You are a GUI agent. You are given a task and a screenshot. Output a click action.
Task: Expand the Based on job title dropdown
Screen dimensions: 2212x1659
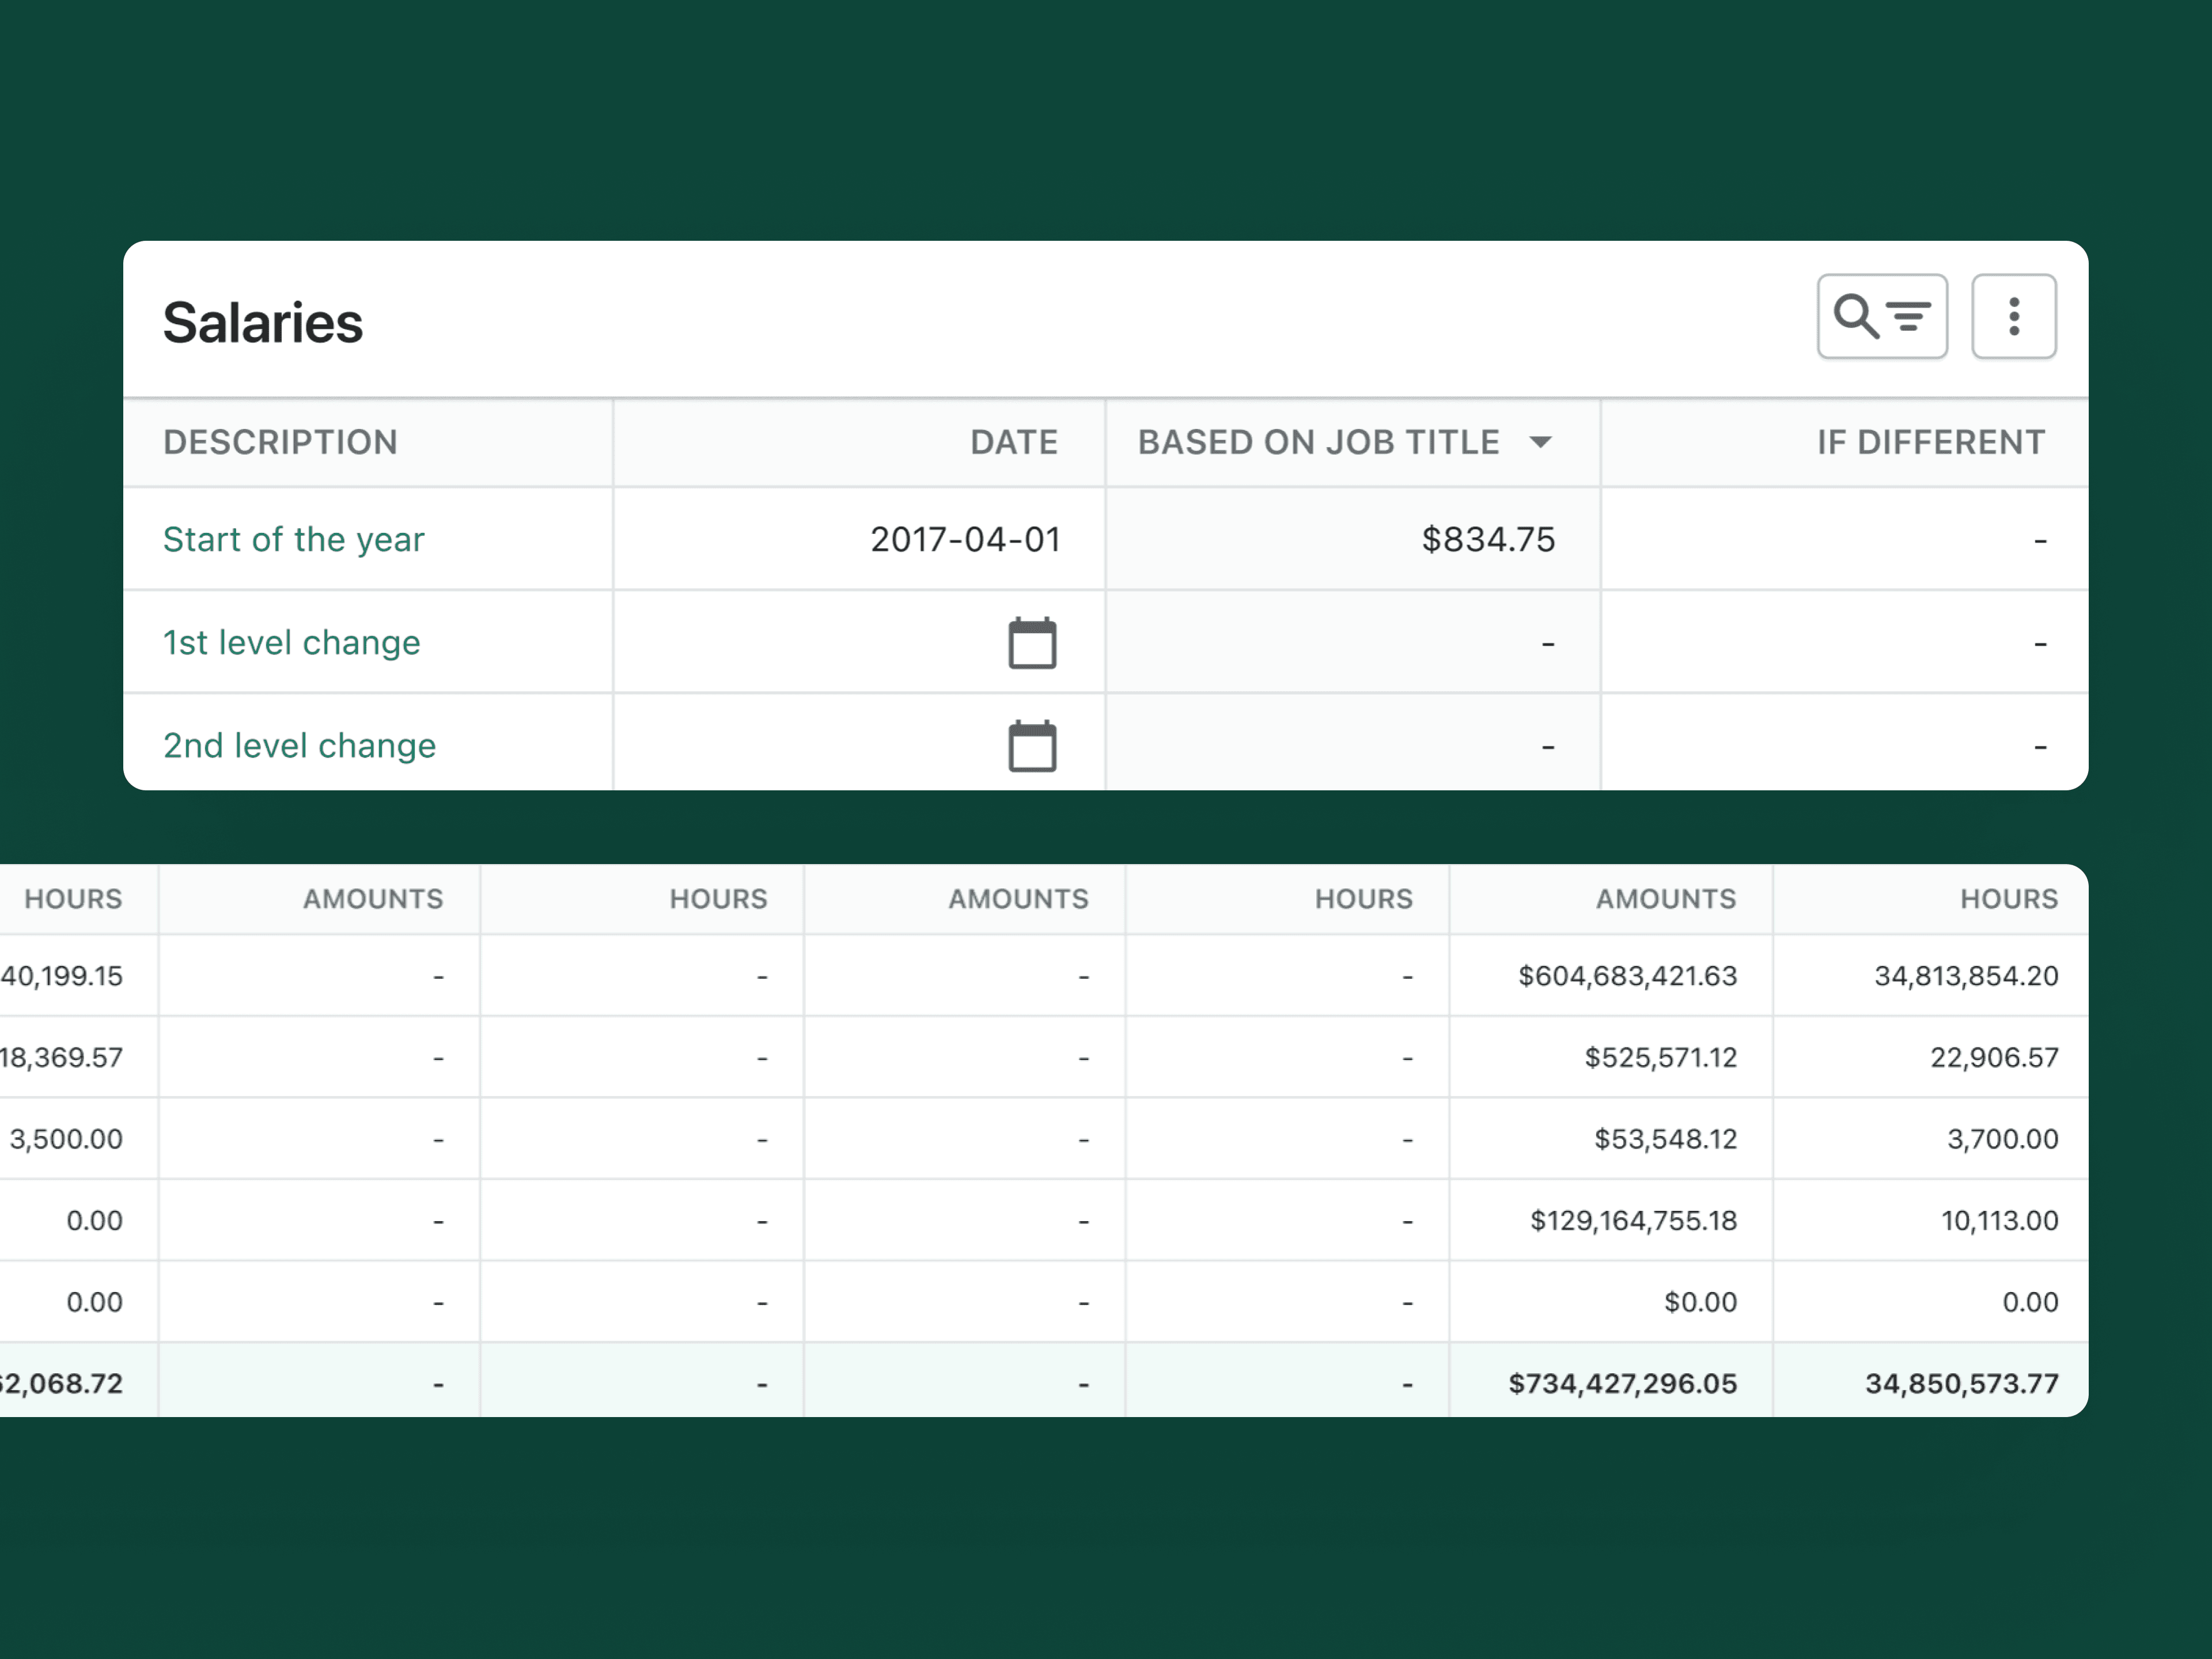pos(1541,442)
